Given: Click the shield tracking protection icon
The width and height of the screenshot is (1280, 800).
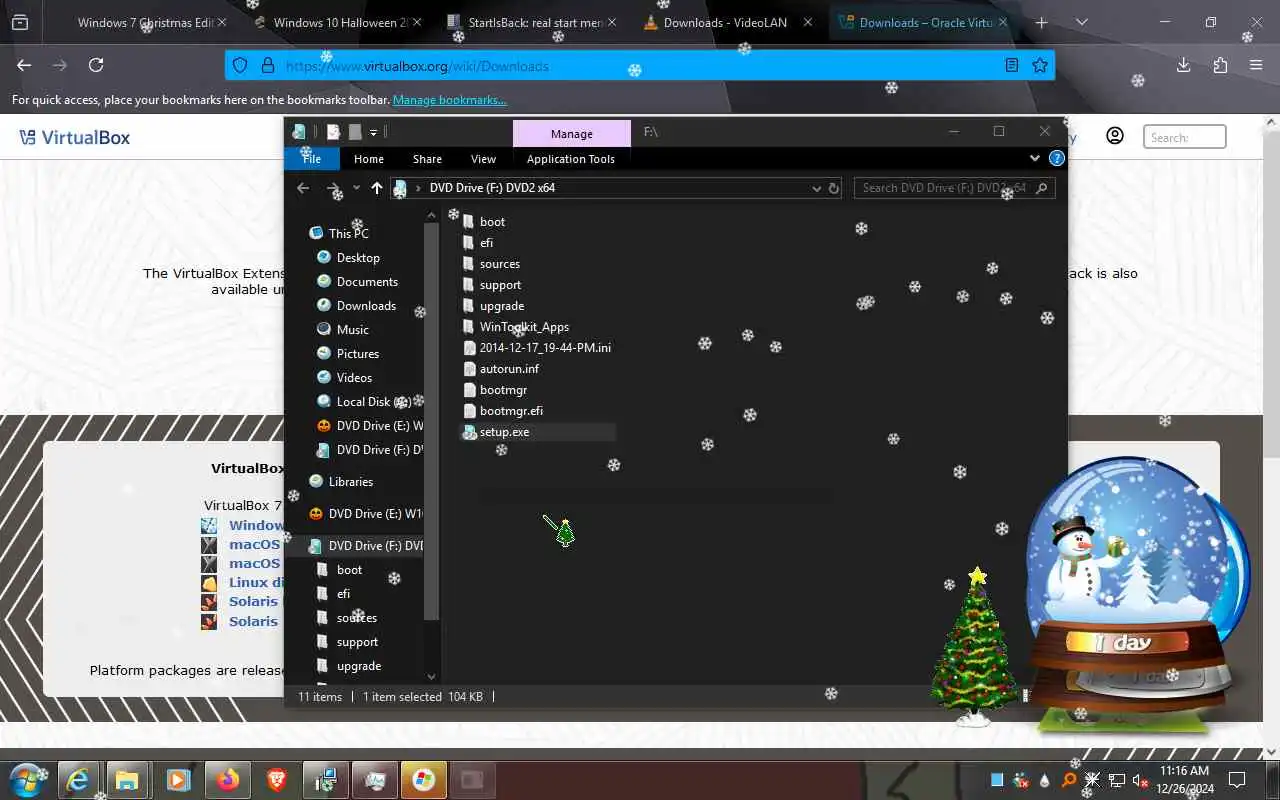Looking at the screenshot, I should (240, 65).
